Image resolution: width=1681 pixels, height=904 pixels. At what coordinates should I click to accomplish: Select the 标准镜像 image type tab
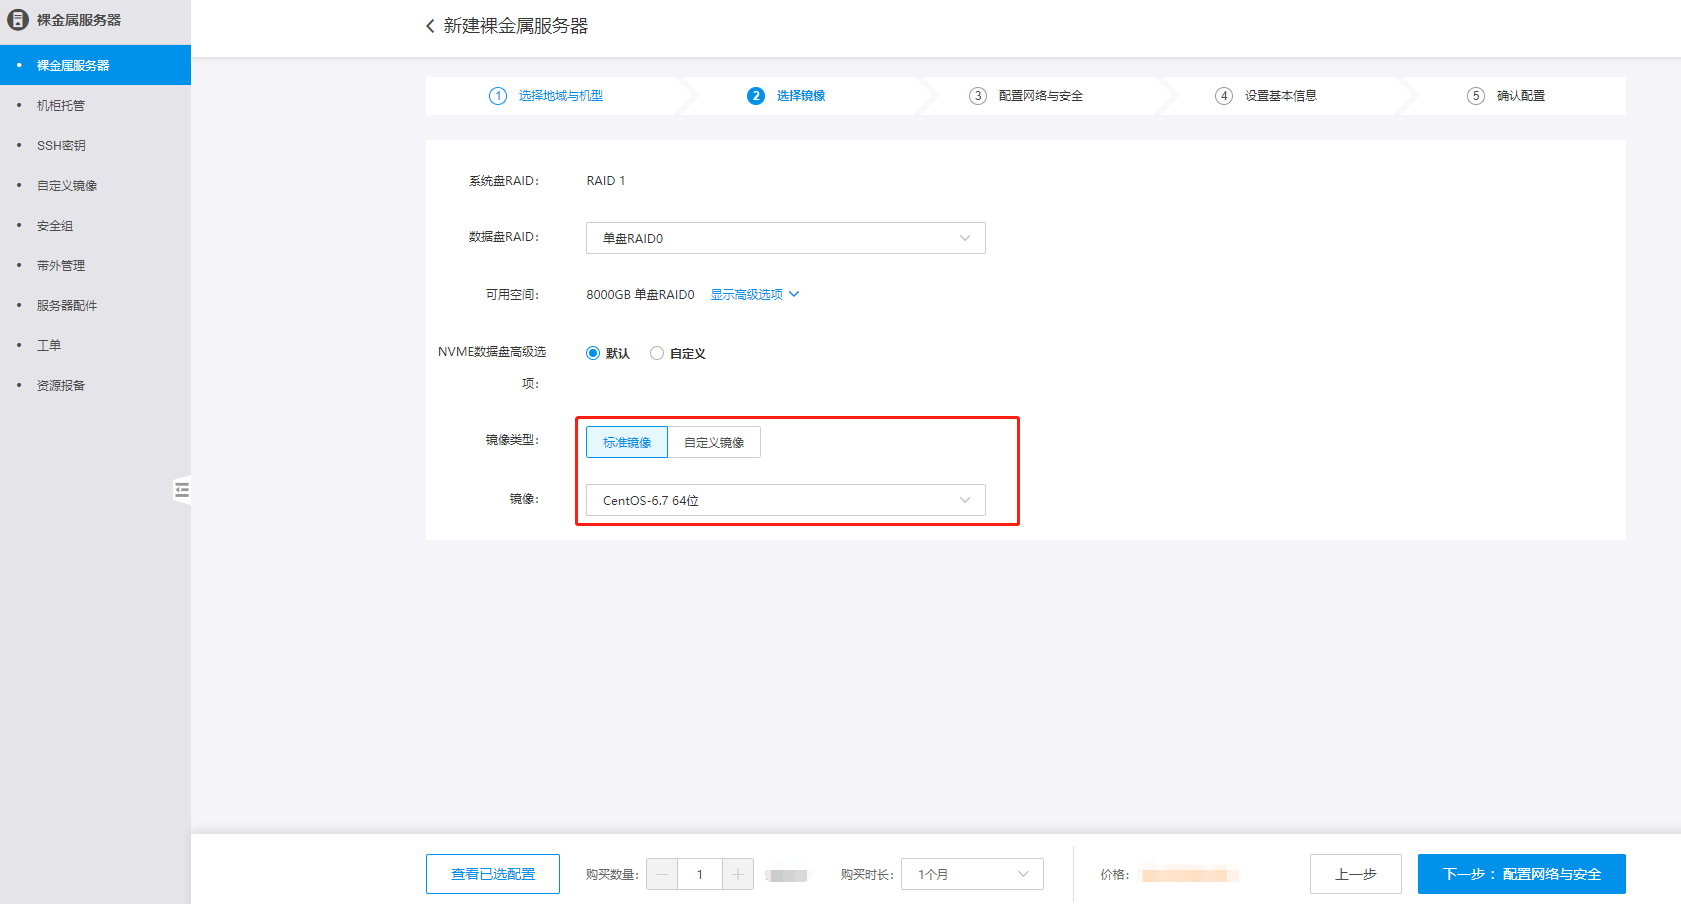coord(627,442)
